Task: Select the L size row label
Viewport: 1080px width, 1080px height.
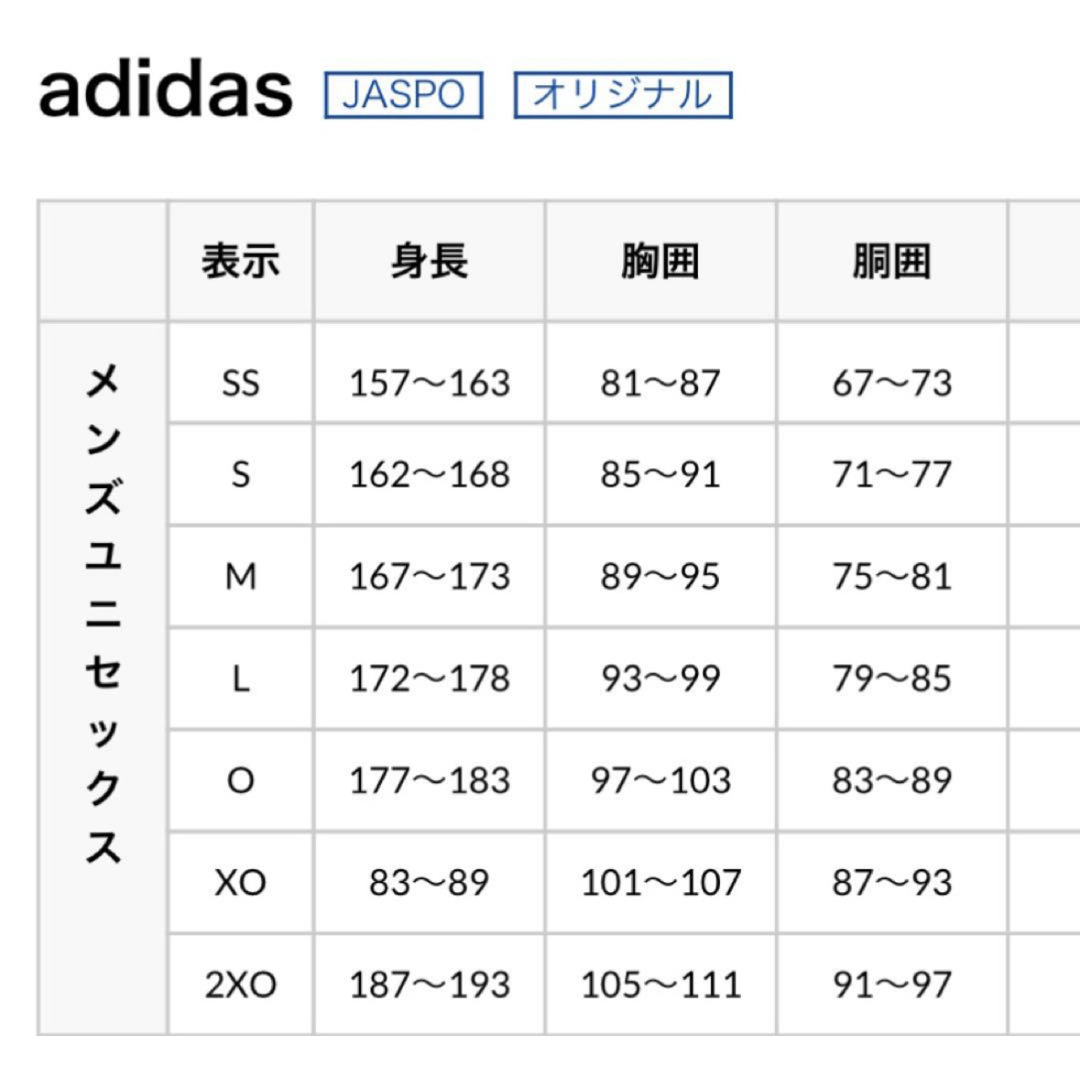Action: (240, 678)
